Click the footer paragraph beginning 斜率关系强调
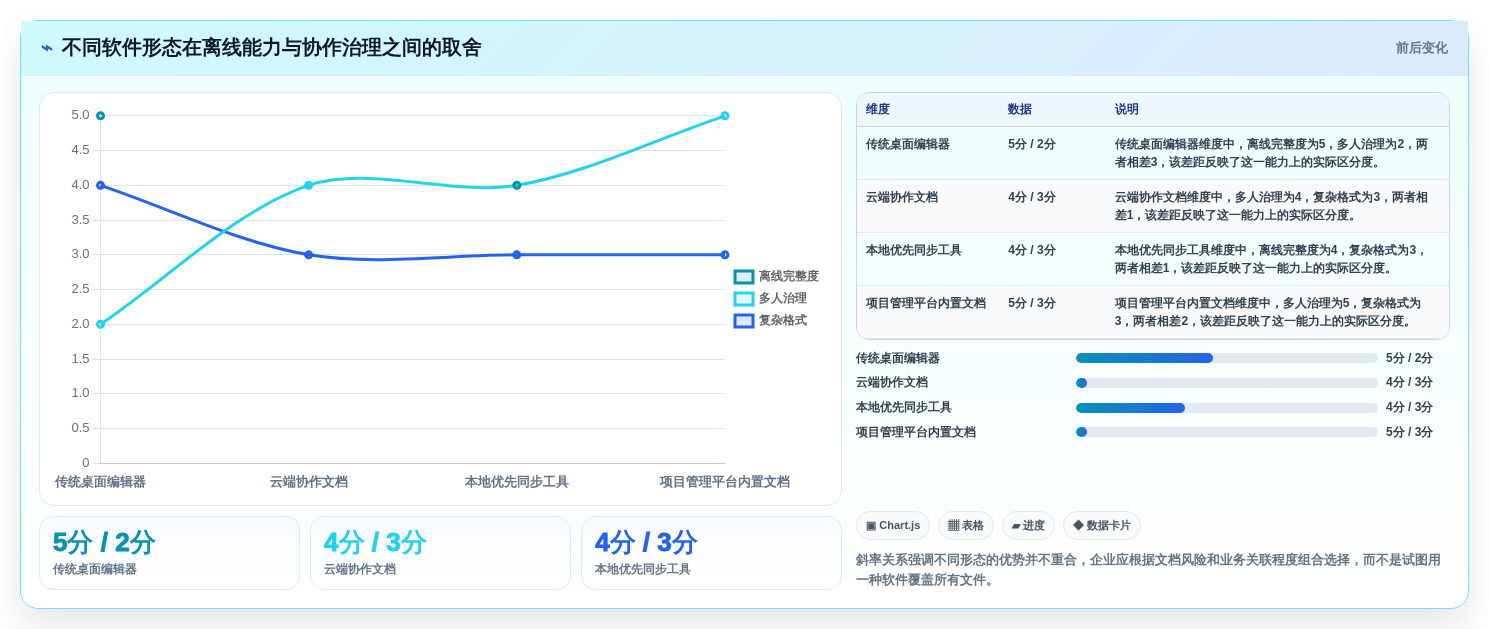This screenshot has height=629, width=1489. 1152,570
